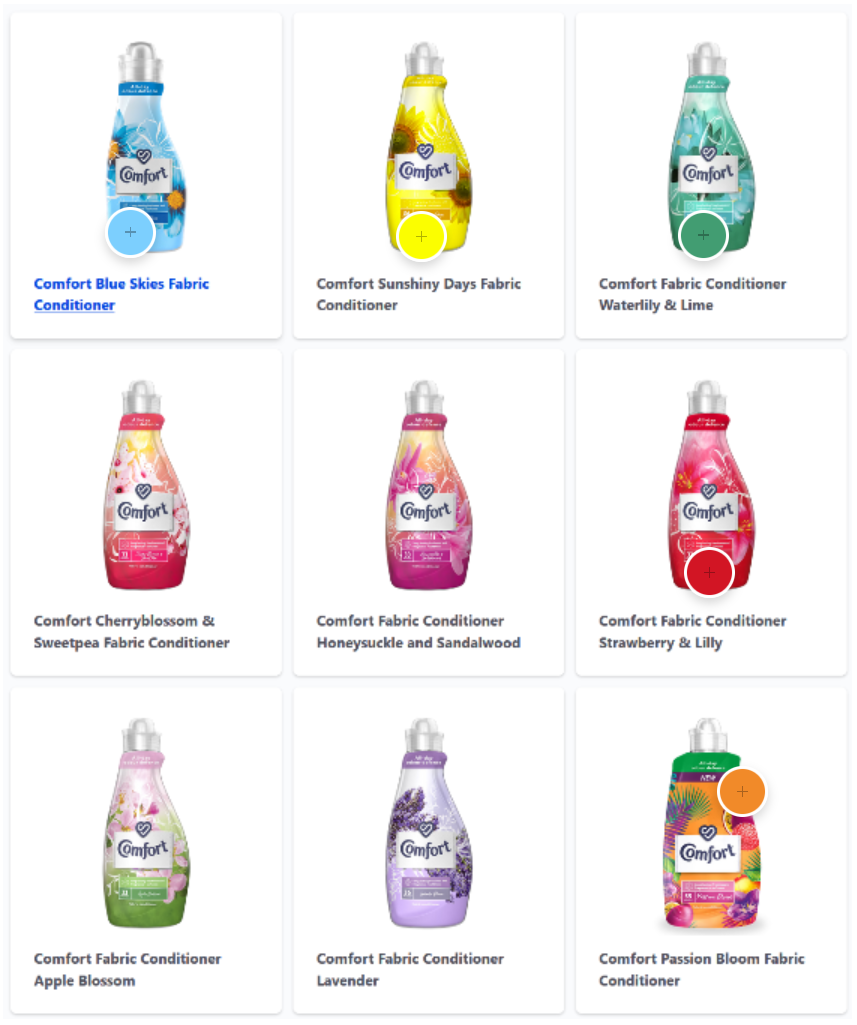This screenshot has width=857, height=1025.
Task: Click the orange plus hotspot on Passion Bloom bottle
Action: (x=742, y=792)
